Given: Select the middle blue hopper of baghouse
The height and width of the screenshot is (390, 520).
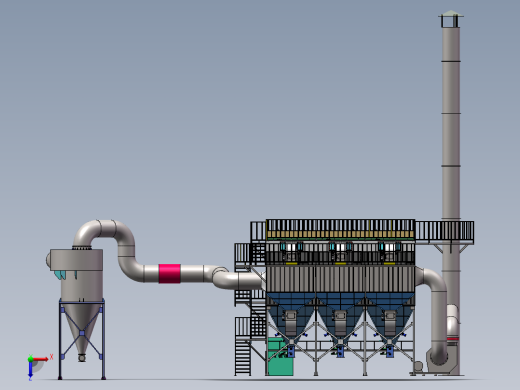Looking at the screenshot, I should pos(340,317).
